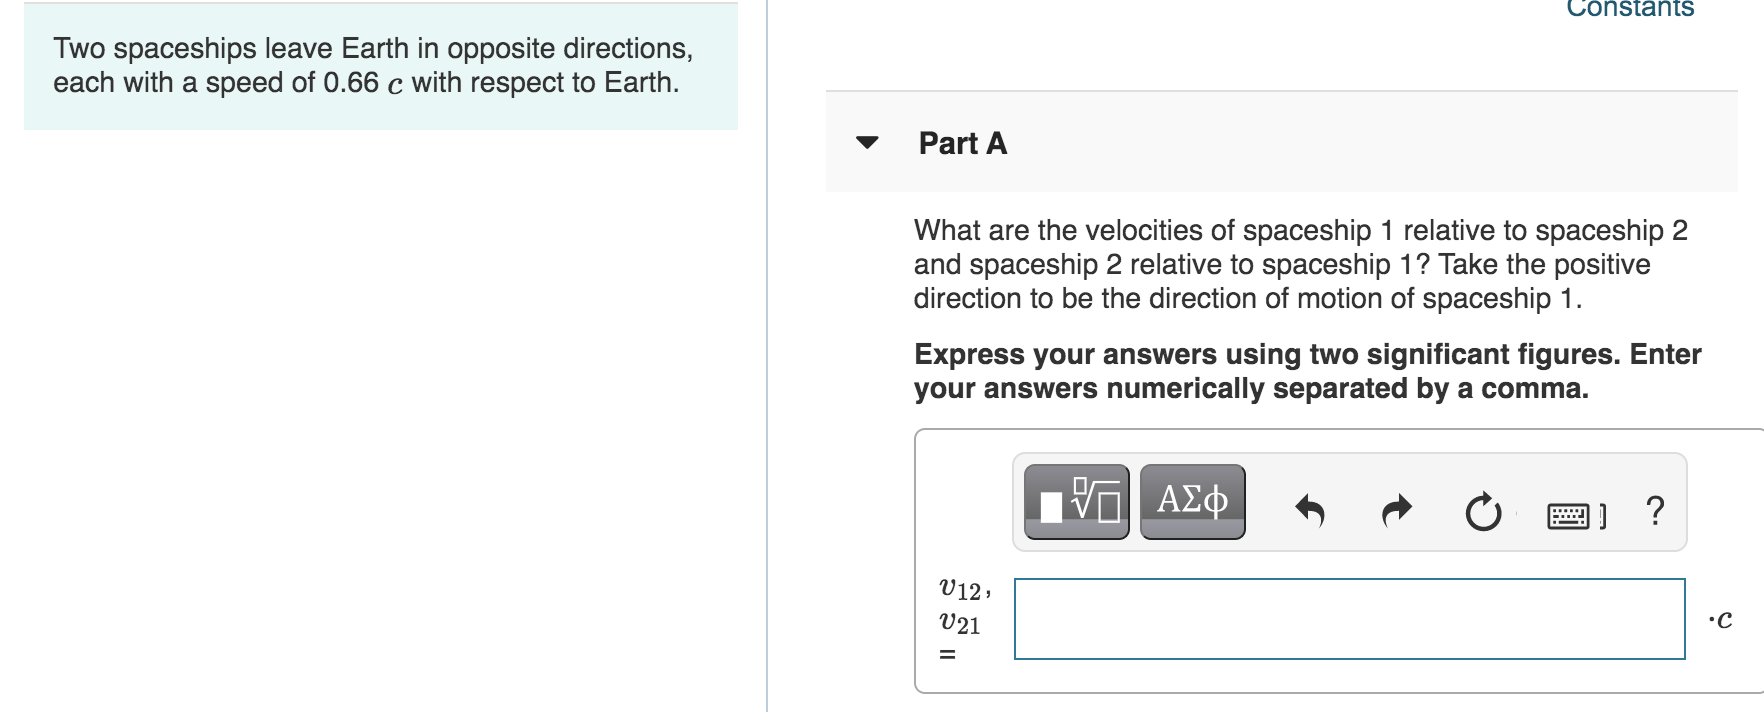This screenshot has height=712, width=1764.
Task: Open the Greek symbols ΑΣΦ palette
Action: pyautogui.click(x=1192, y=502)
